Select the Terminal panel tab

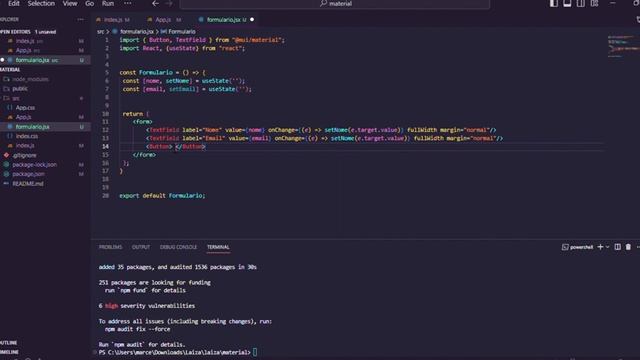click(x=218, y=247)
